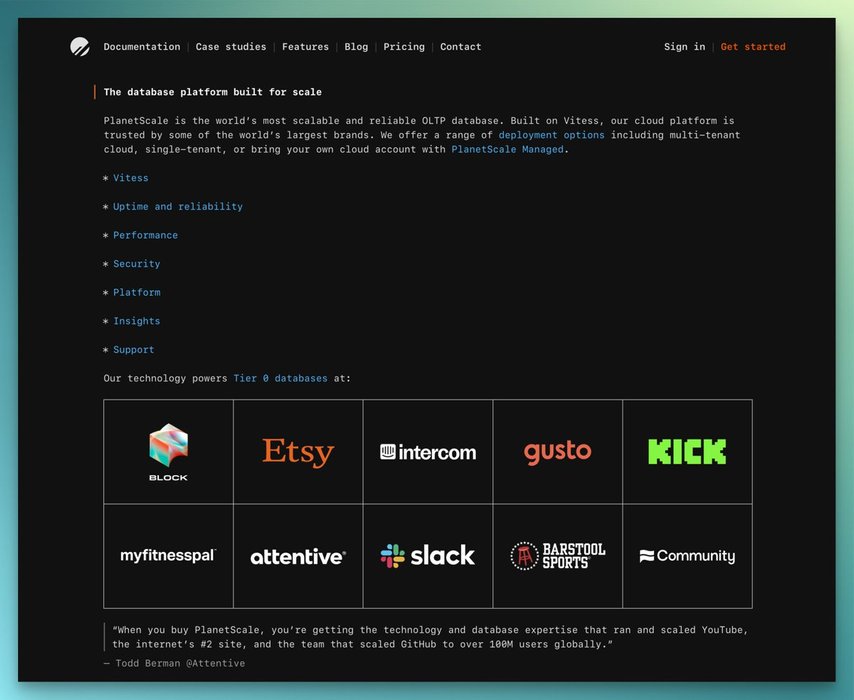The image size is (854, 700).
Task: Select the MyFitnessPal logo
Action: [168, 556]
